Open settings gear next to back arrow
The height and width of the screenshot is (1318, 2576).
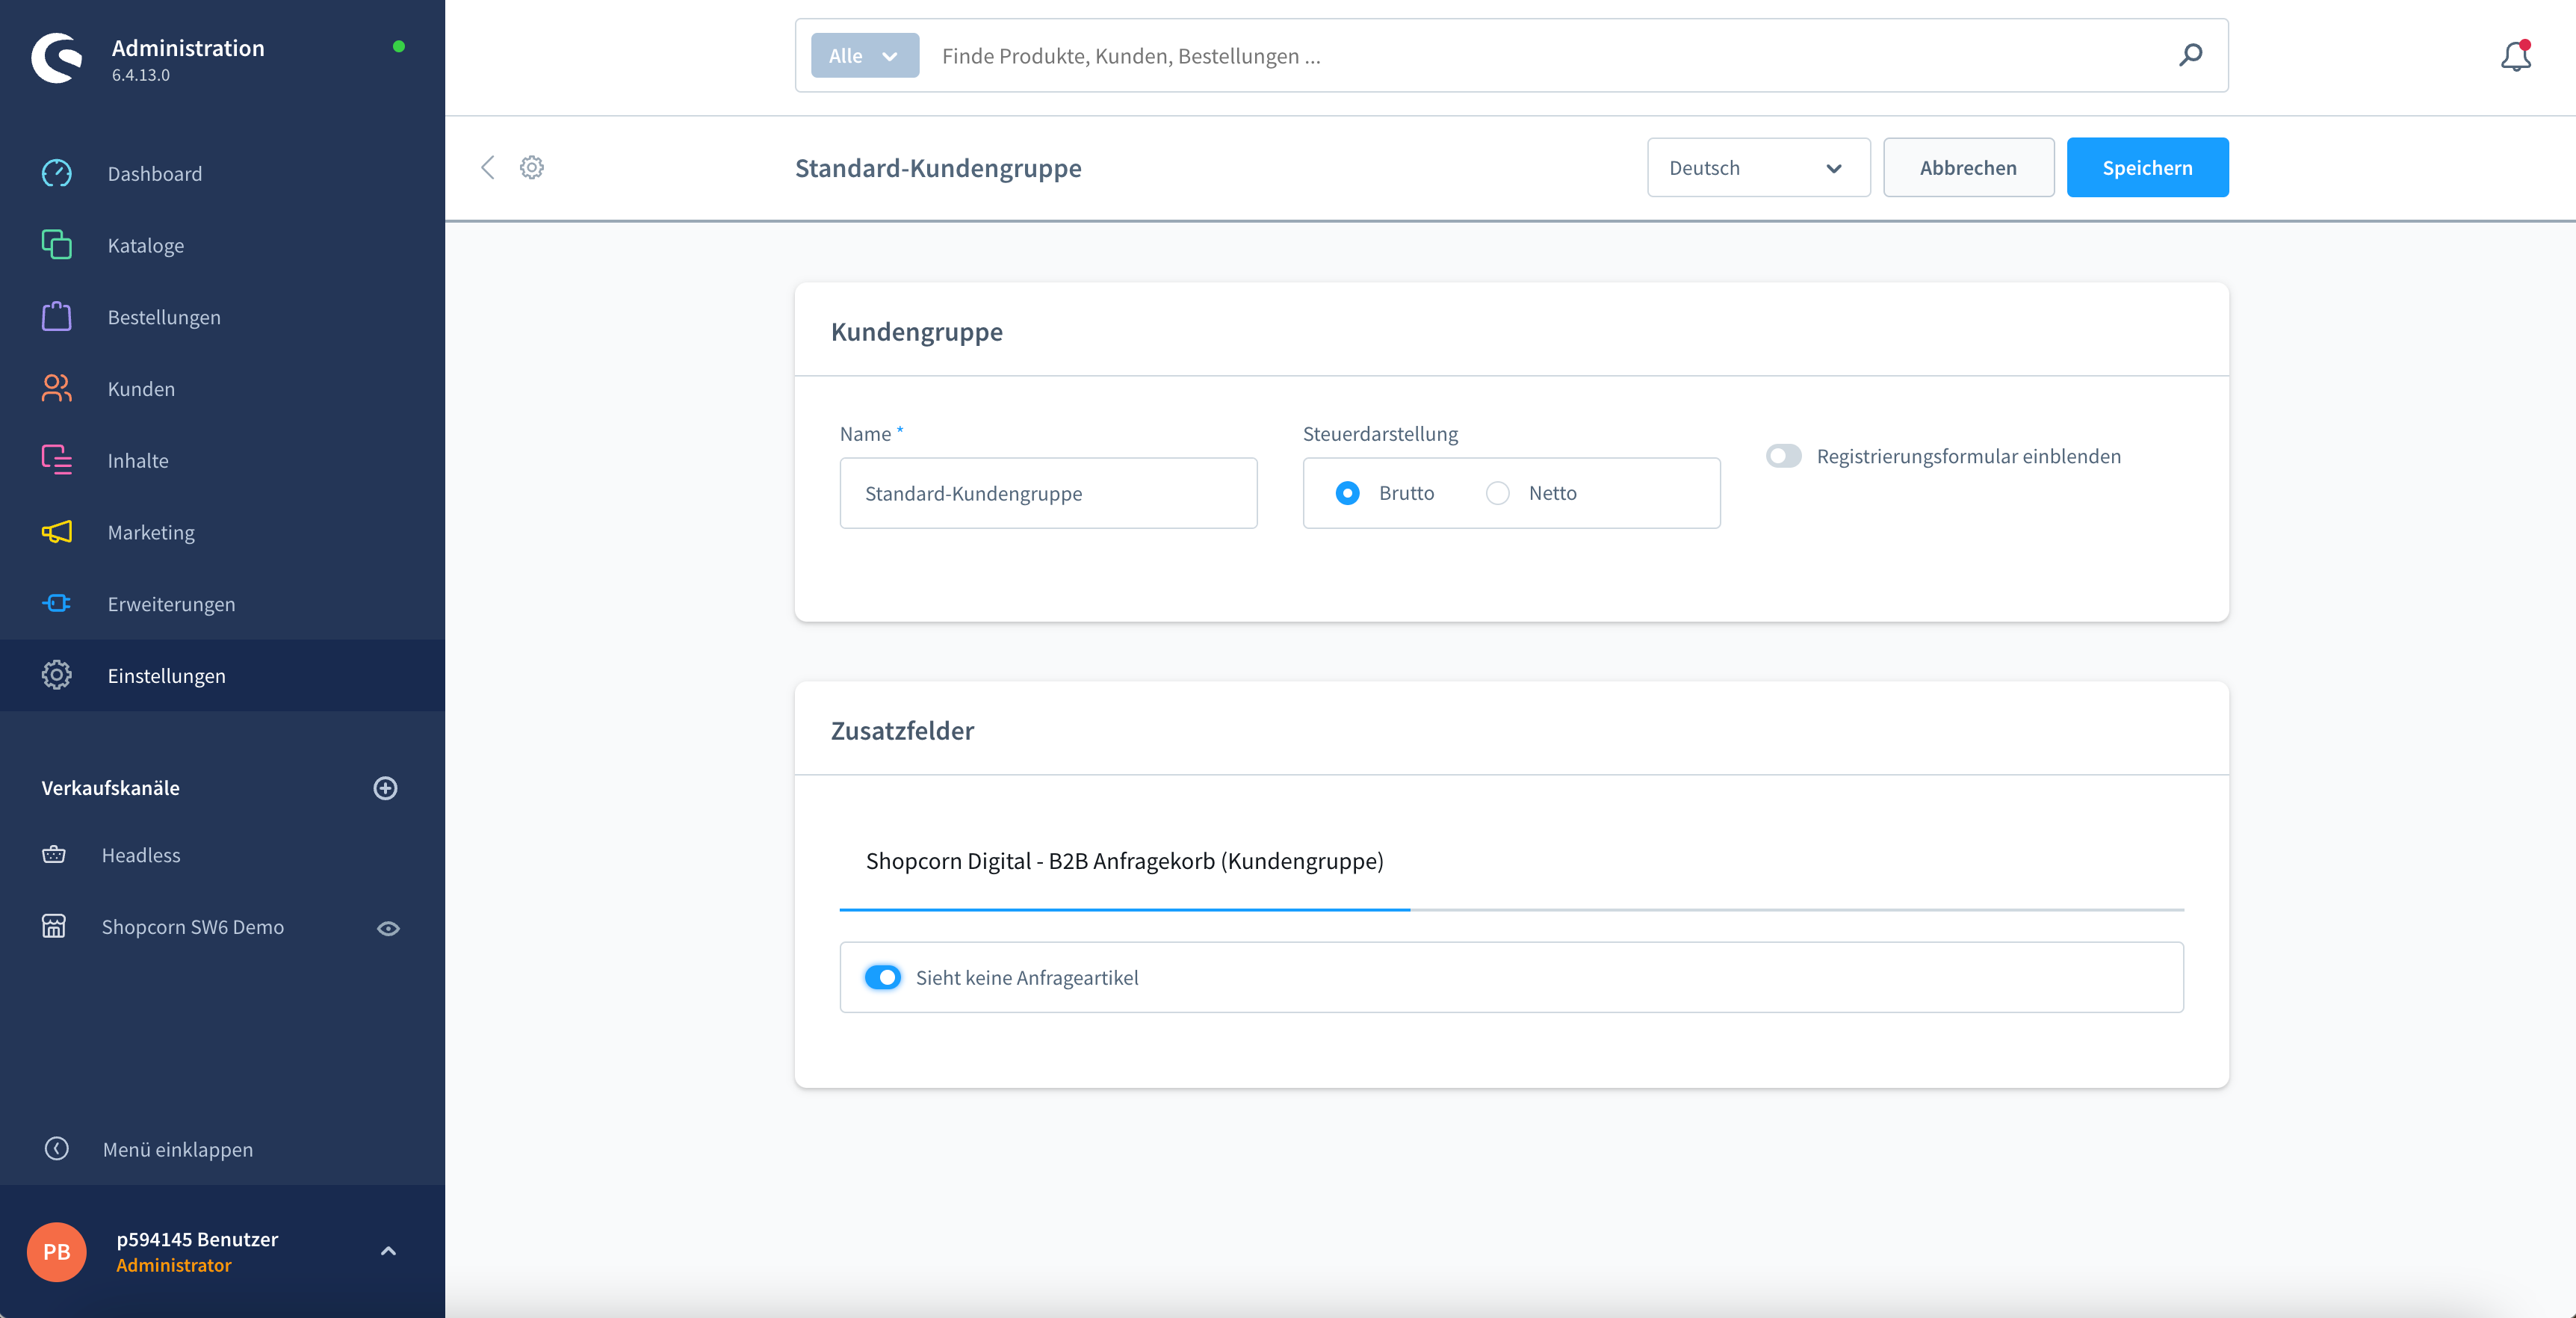[532, 167]
